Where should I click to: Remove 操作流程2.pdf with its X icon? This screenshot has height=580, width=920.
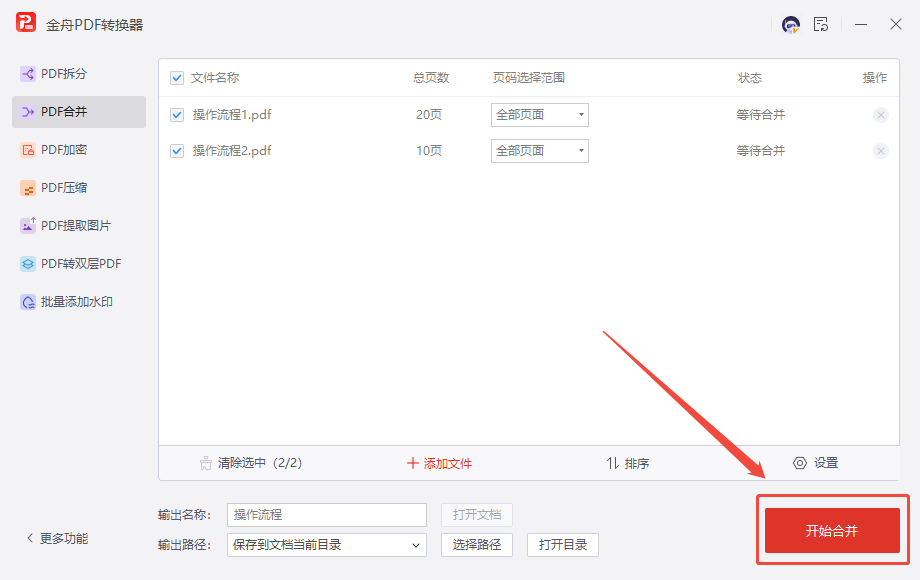tap(881, 151)
